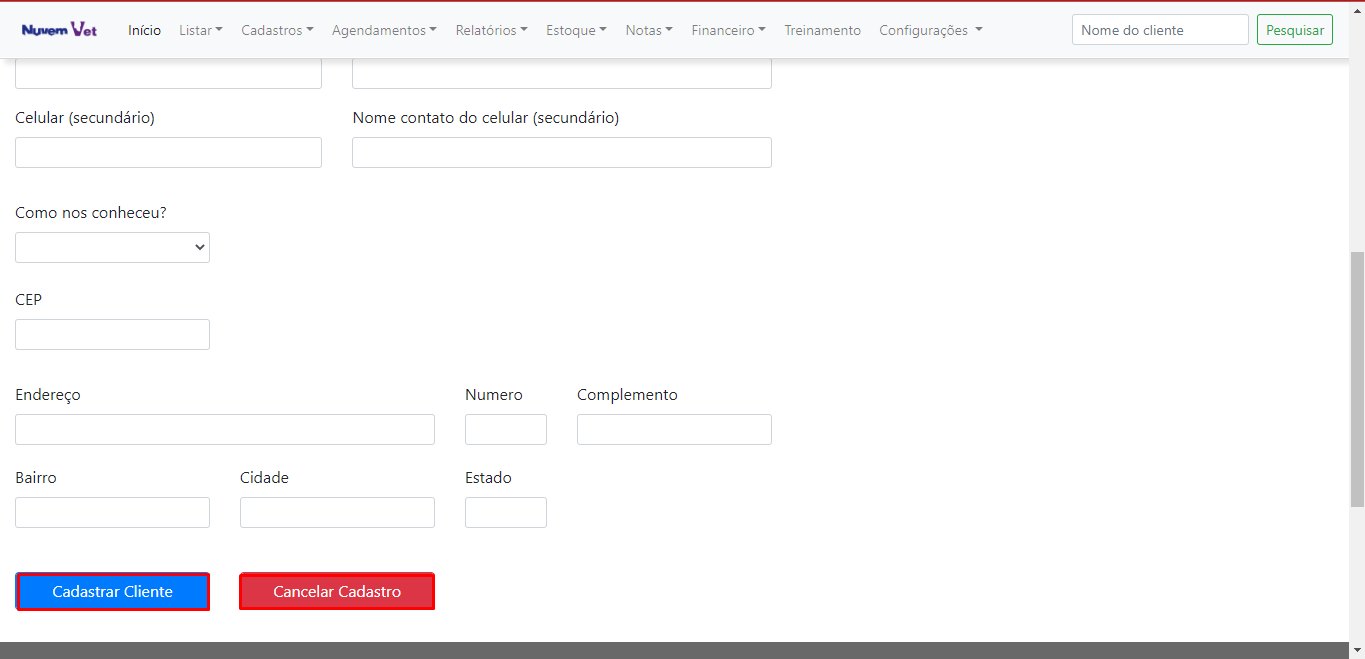Expand the Estoque menu
Viewport: 1365px width, 659px height.
[x=576, y=30]
